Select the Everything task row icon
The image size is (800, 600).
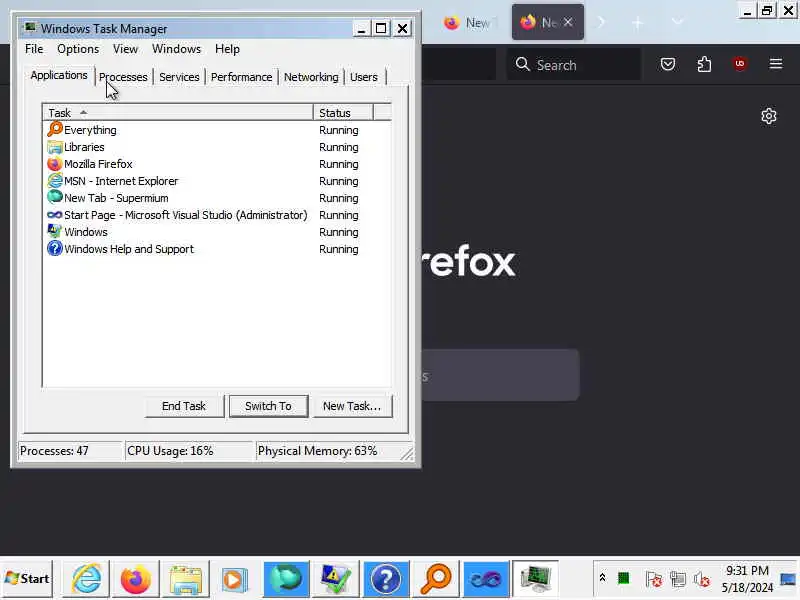[x=55, y=130]
